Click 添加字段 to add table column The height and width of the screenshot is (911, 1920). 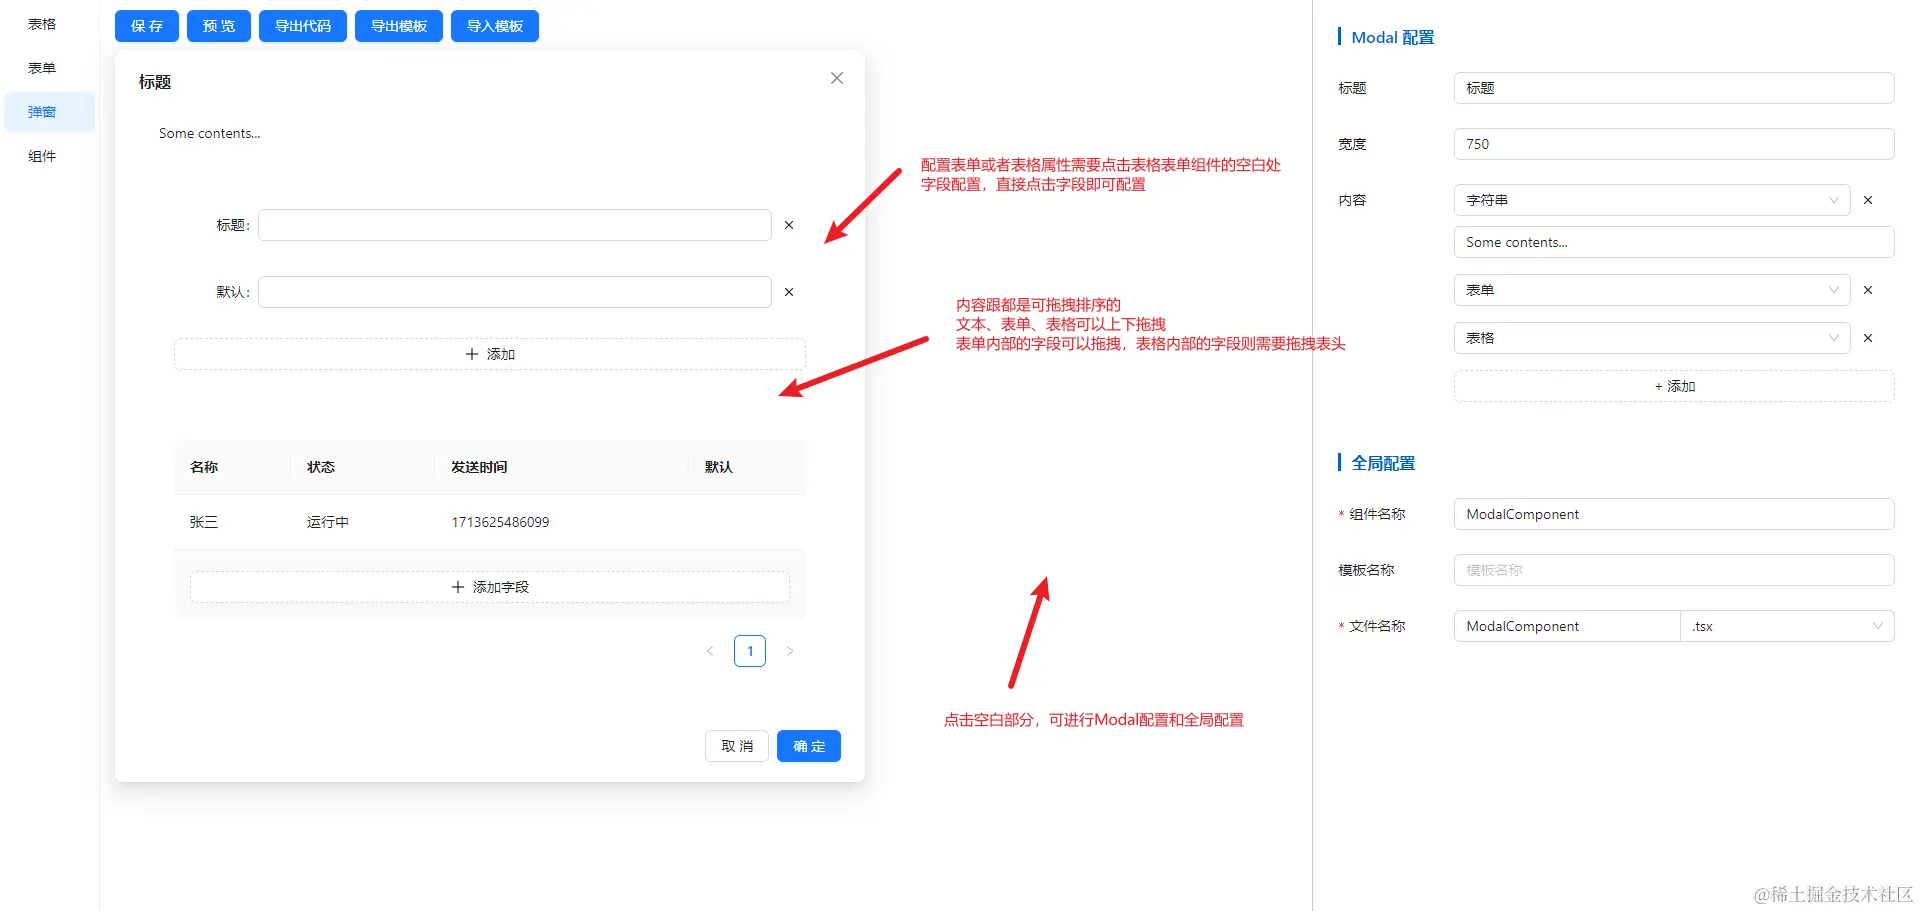point(490,587)
